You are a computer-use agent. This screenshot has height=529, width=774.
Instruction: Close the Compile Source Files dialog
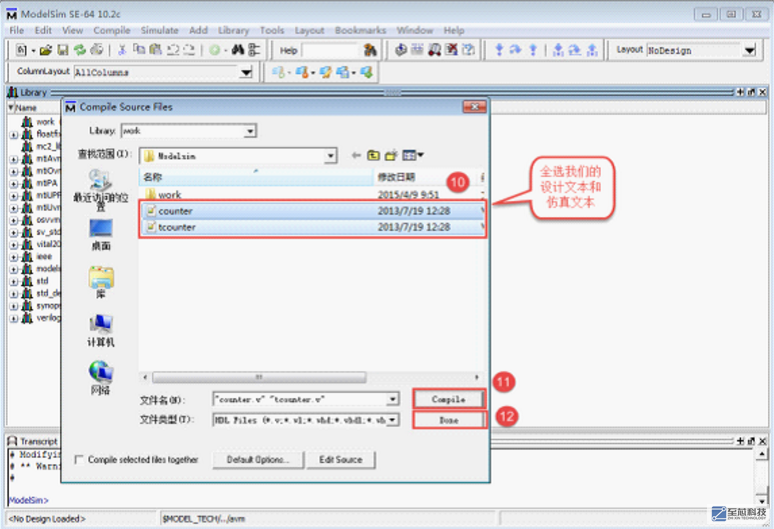tap(474, 107)
